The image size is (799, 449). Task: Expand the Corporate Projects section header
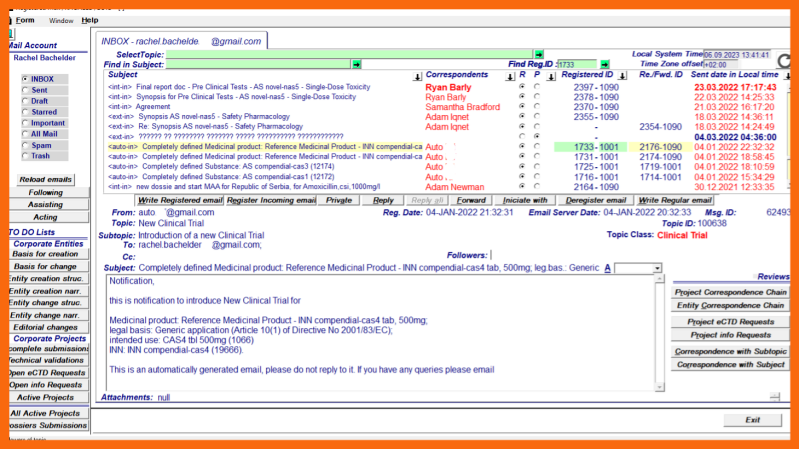point(47,338)
